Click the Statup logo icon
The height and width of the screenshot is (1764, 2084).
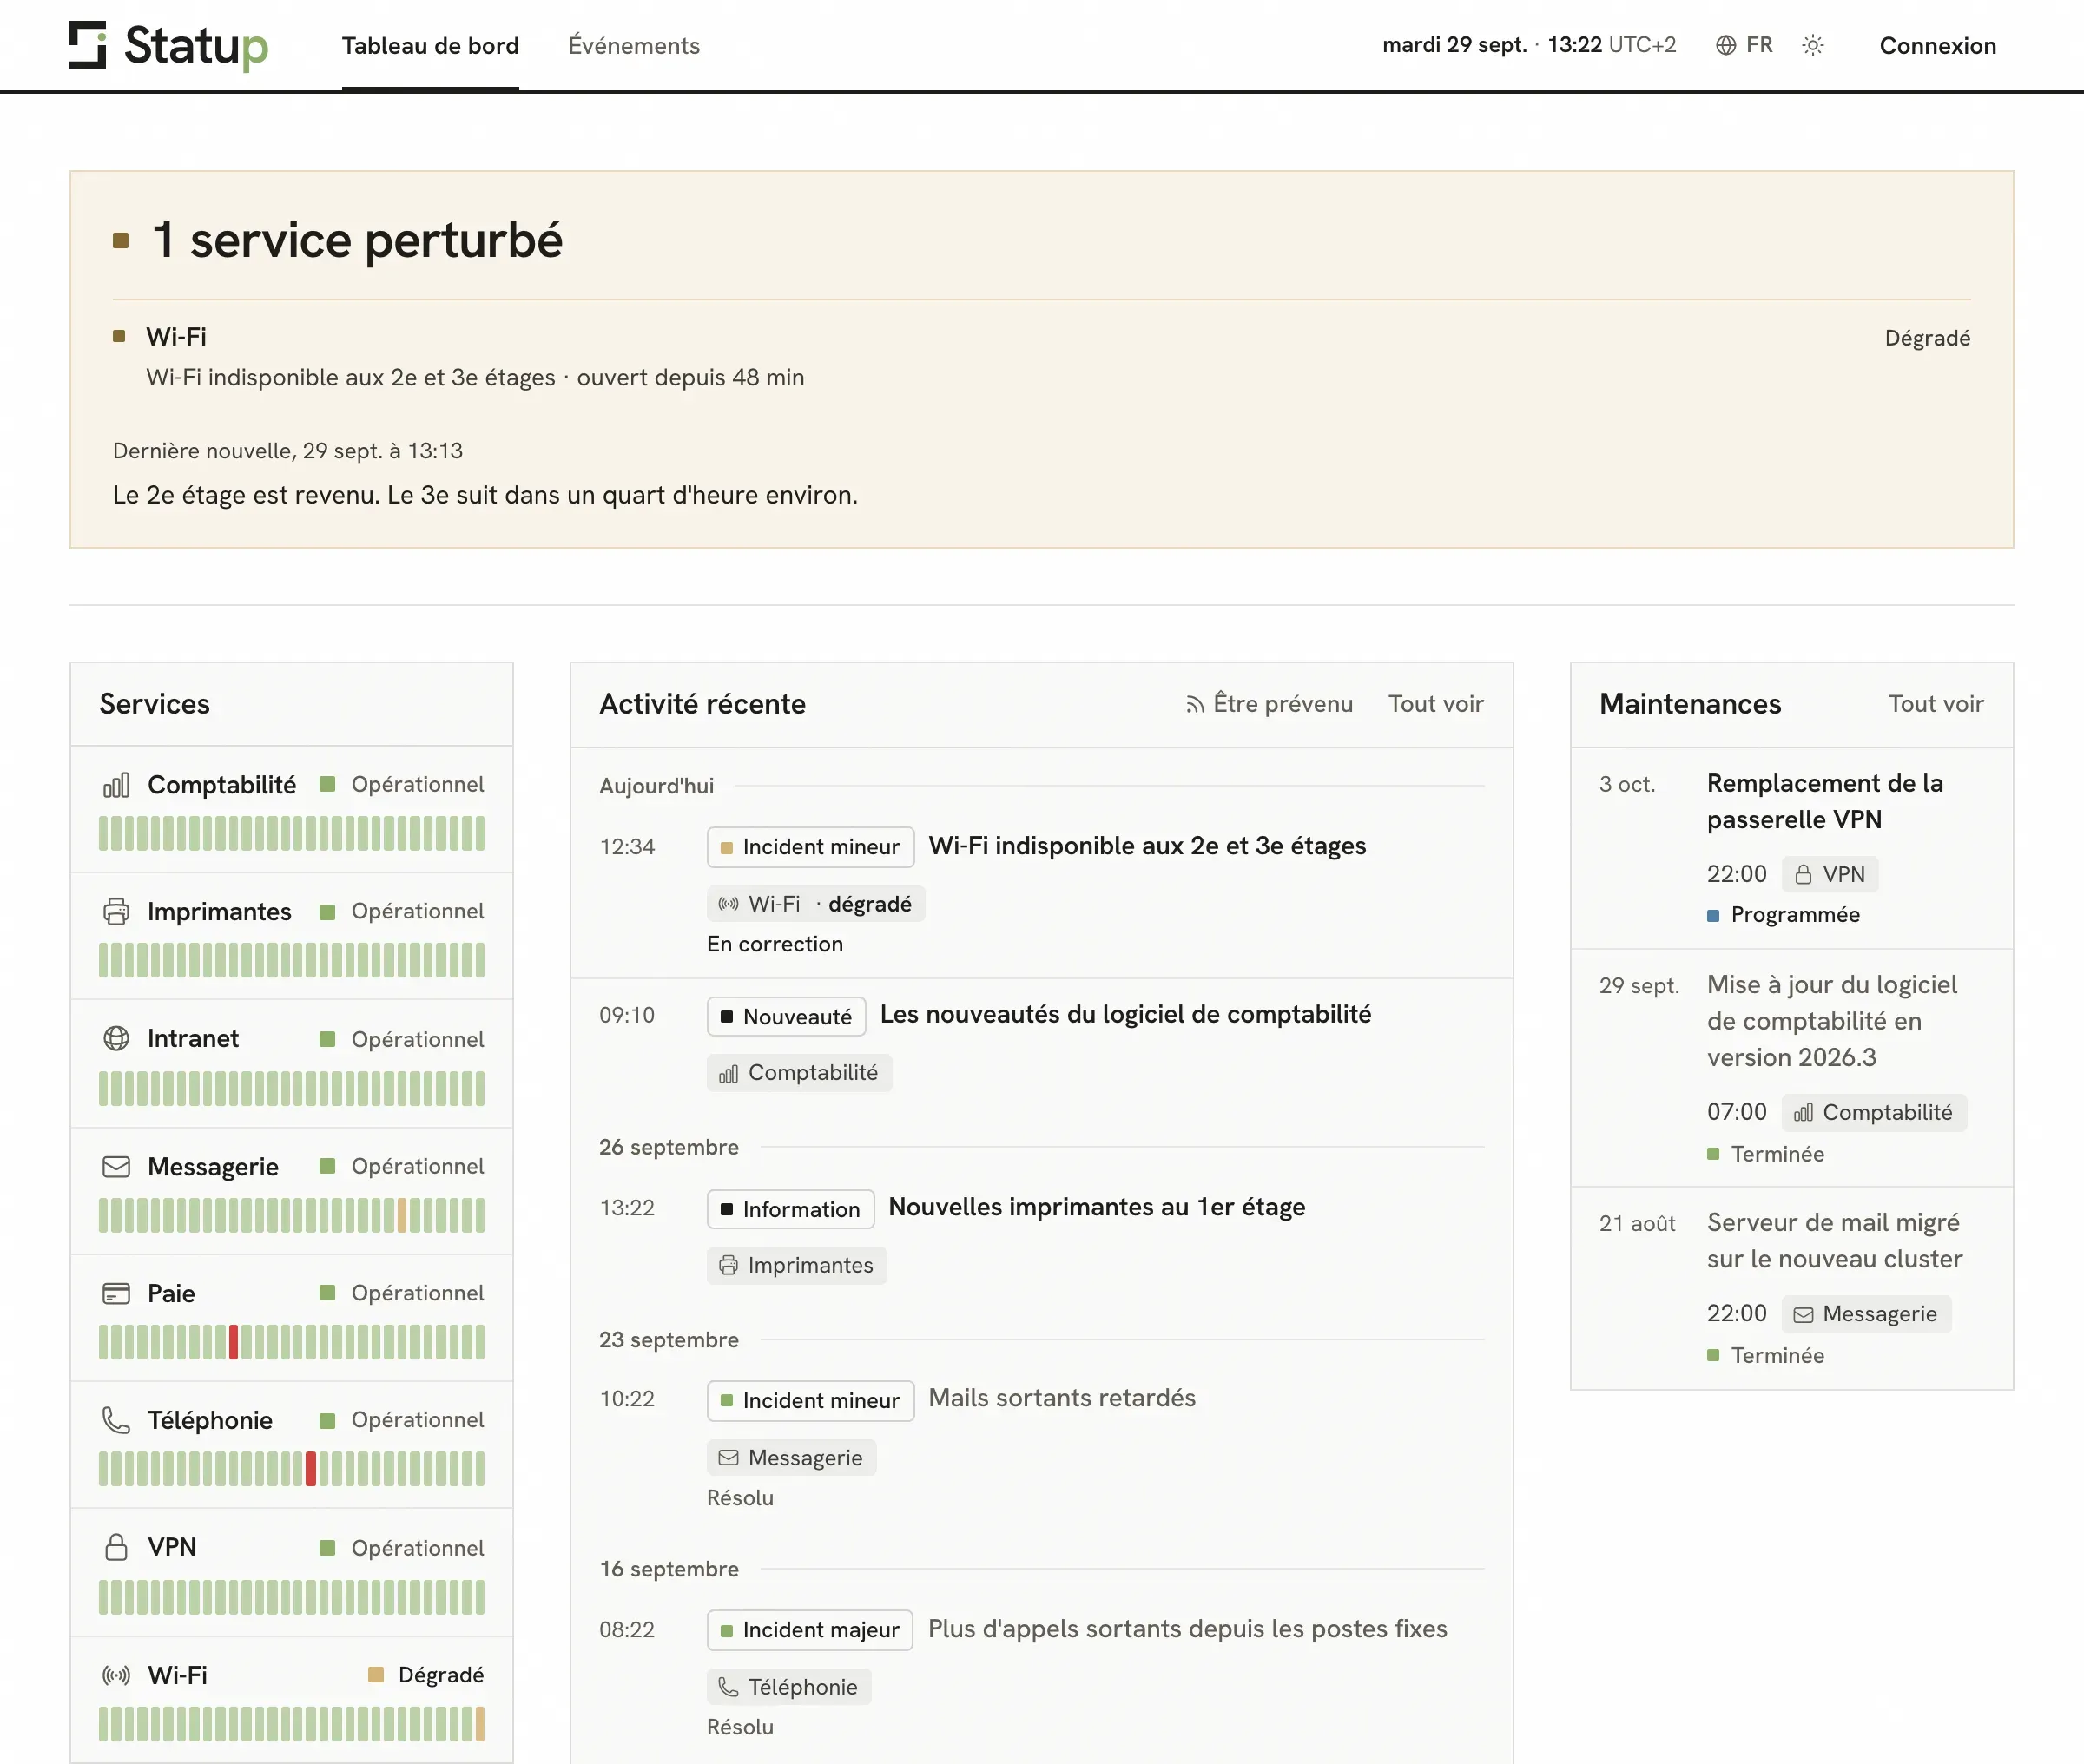click(x=88, y=45)
